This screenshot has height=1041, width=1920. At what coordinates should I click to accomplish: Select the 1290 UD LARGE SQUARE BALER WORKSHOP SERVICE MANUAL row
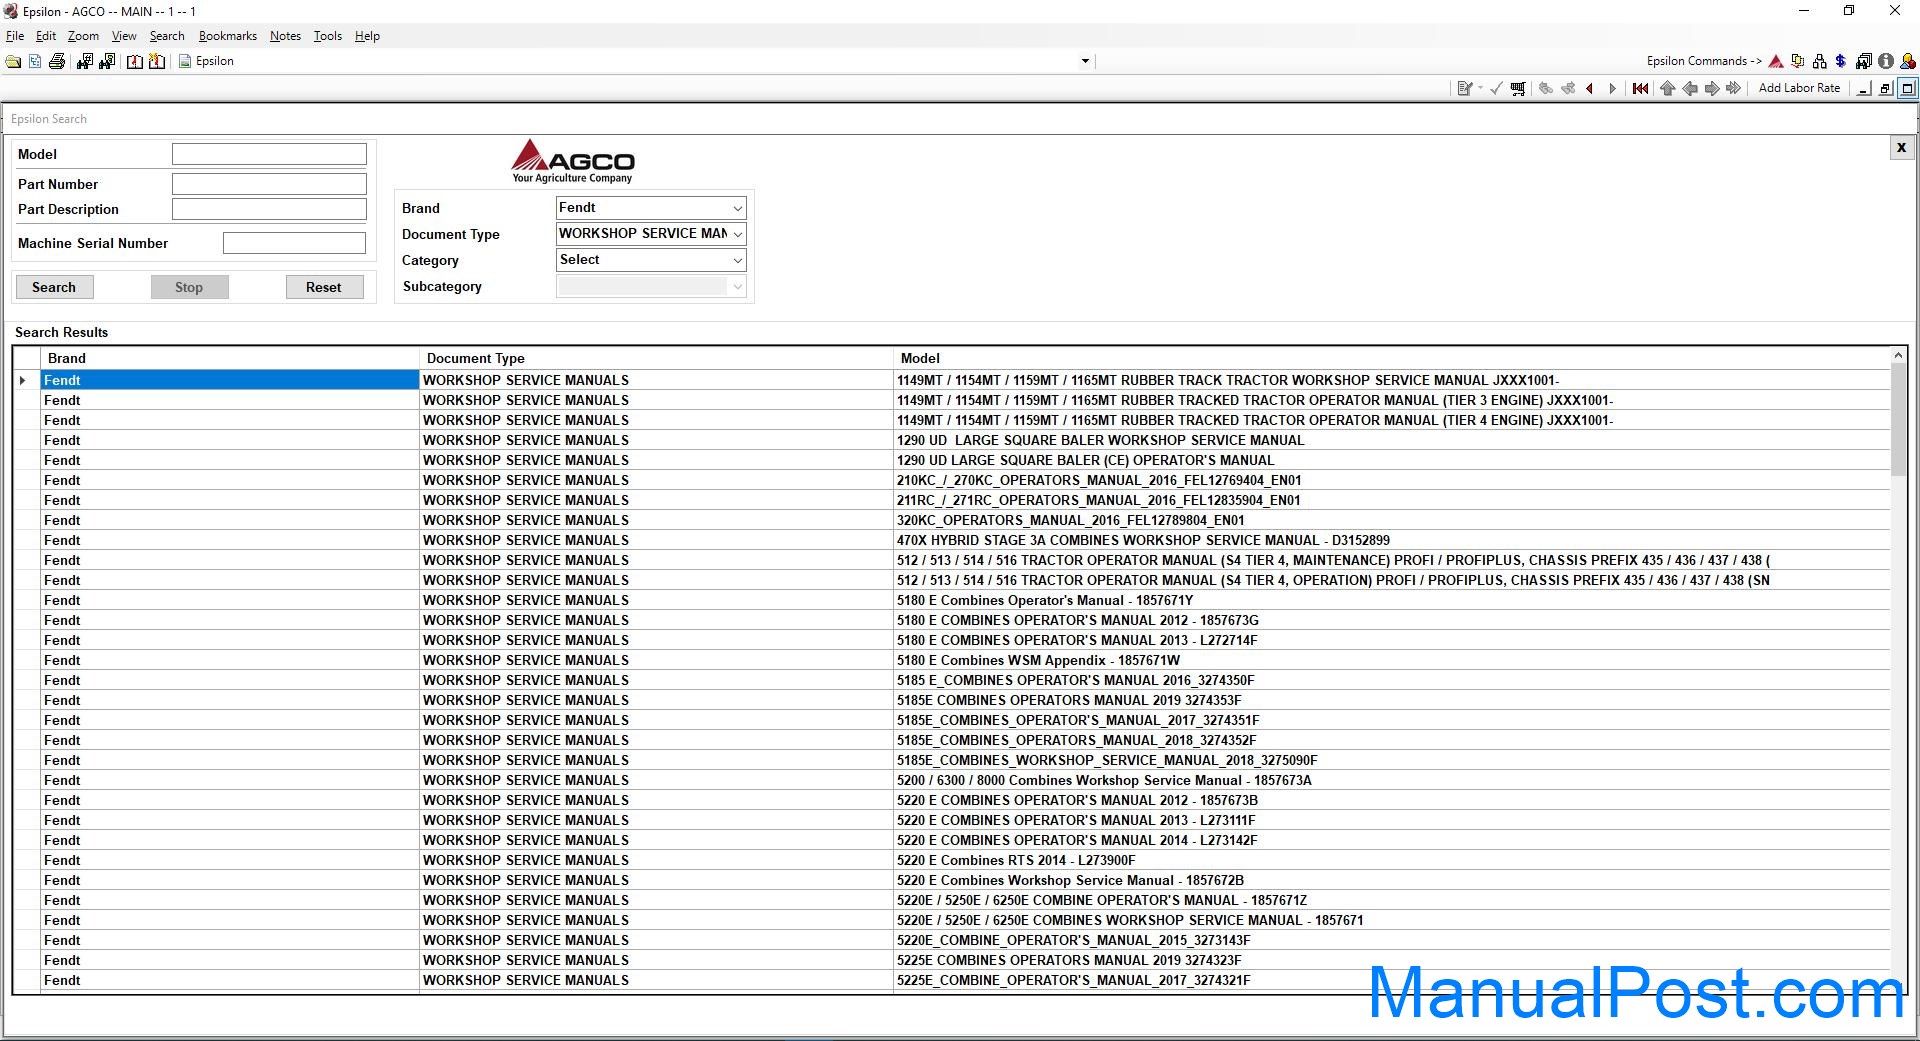pos(951,440)
